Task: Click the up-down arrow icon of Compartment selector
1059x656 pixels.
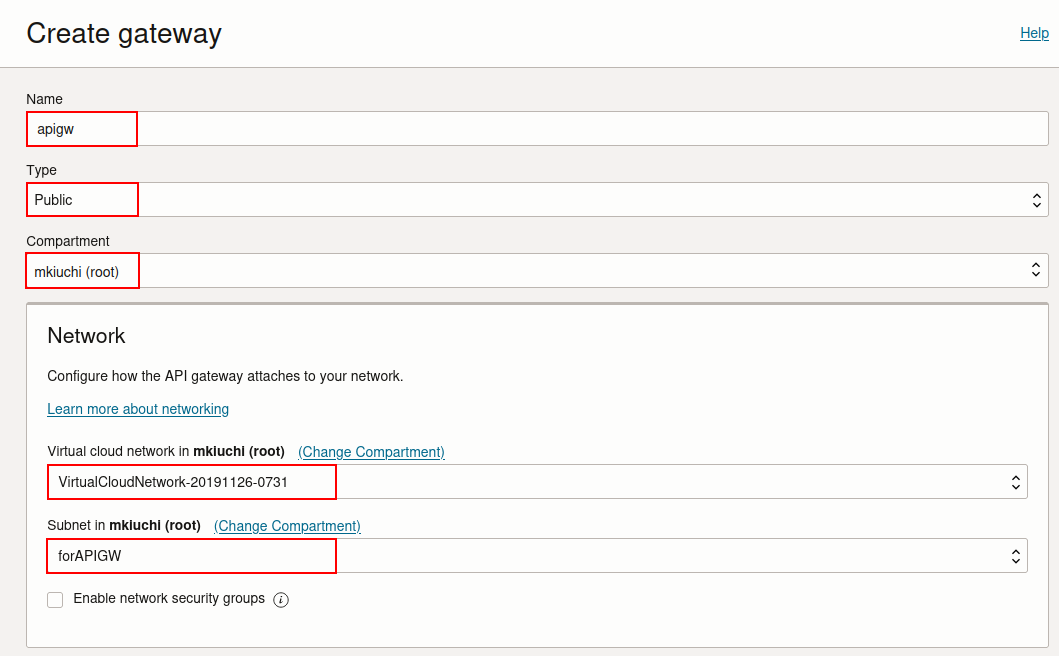Action: (x=1036, y=270)
